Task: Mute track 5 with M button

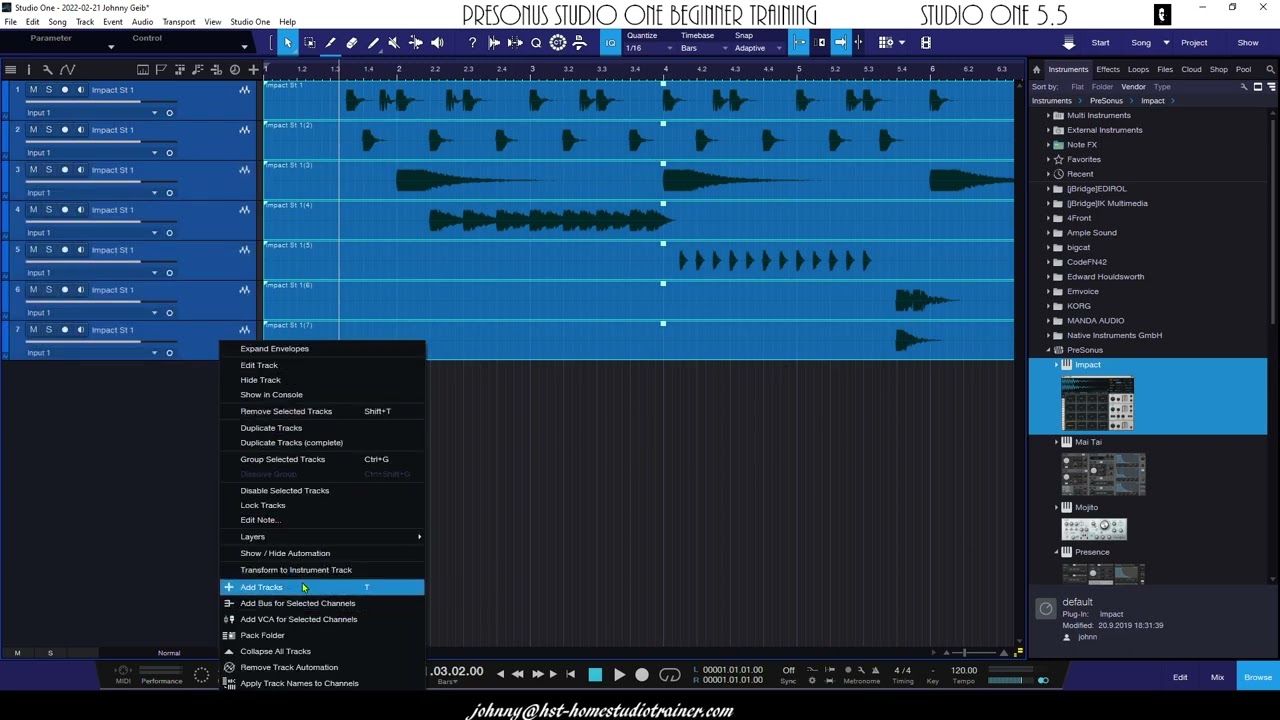Action: click(32, 250)
